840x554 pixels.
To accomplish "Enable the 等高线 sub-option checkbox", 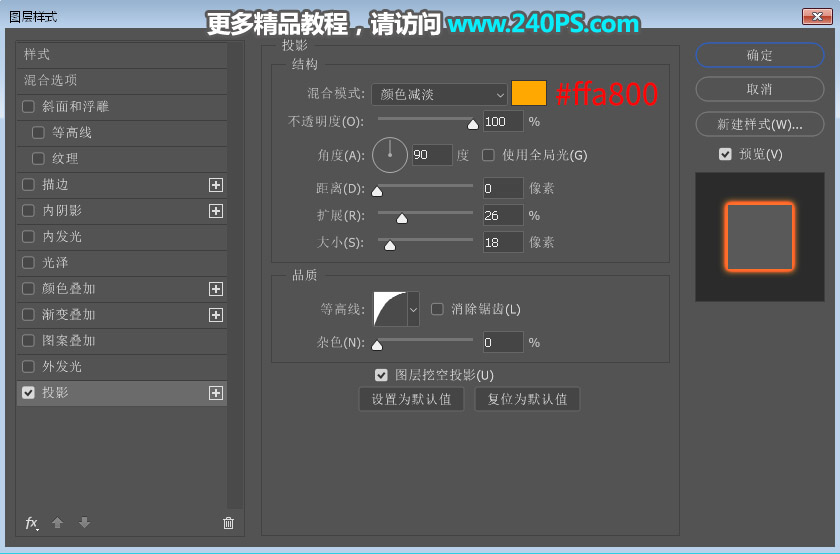I will point(38,132).
